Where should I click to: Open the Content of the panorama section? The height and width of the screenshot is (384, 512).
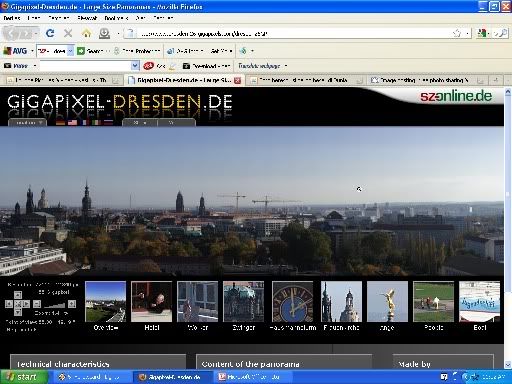pos(284,363)
